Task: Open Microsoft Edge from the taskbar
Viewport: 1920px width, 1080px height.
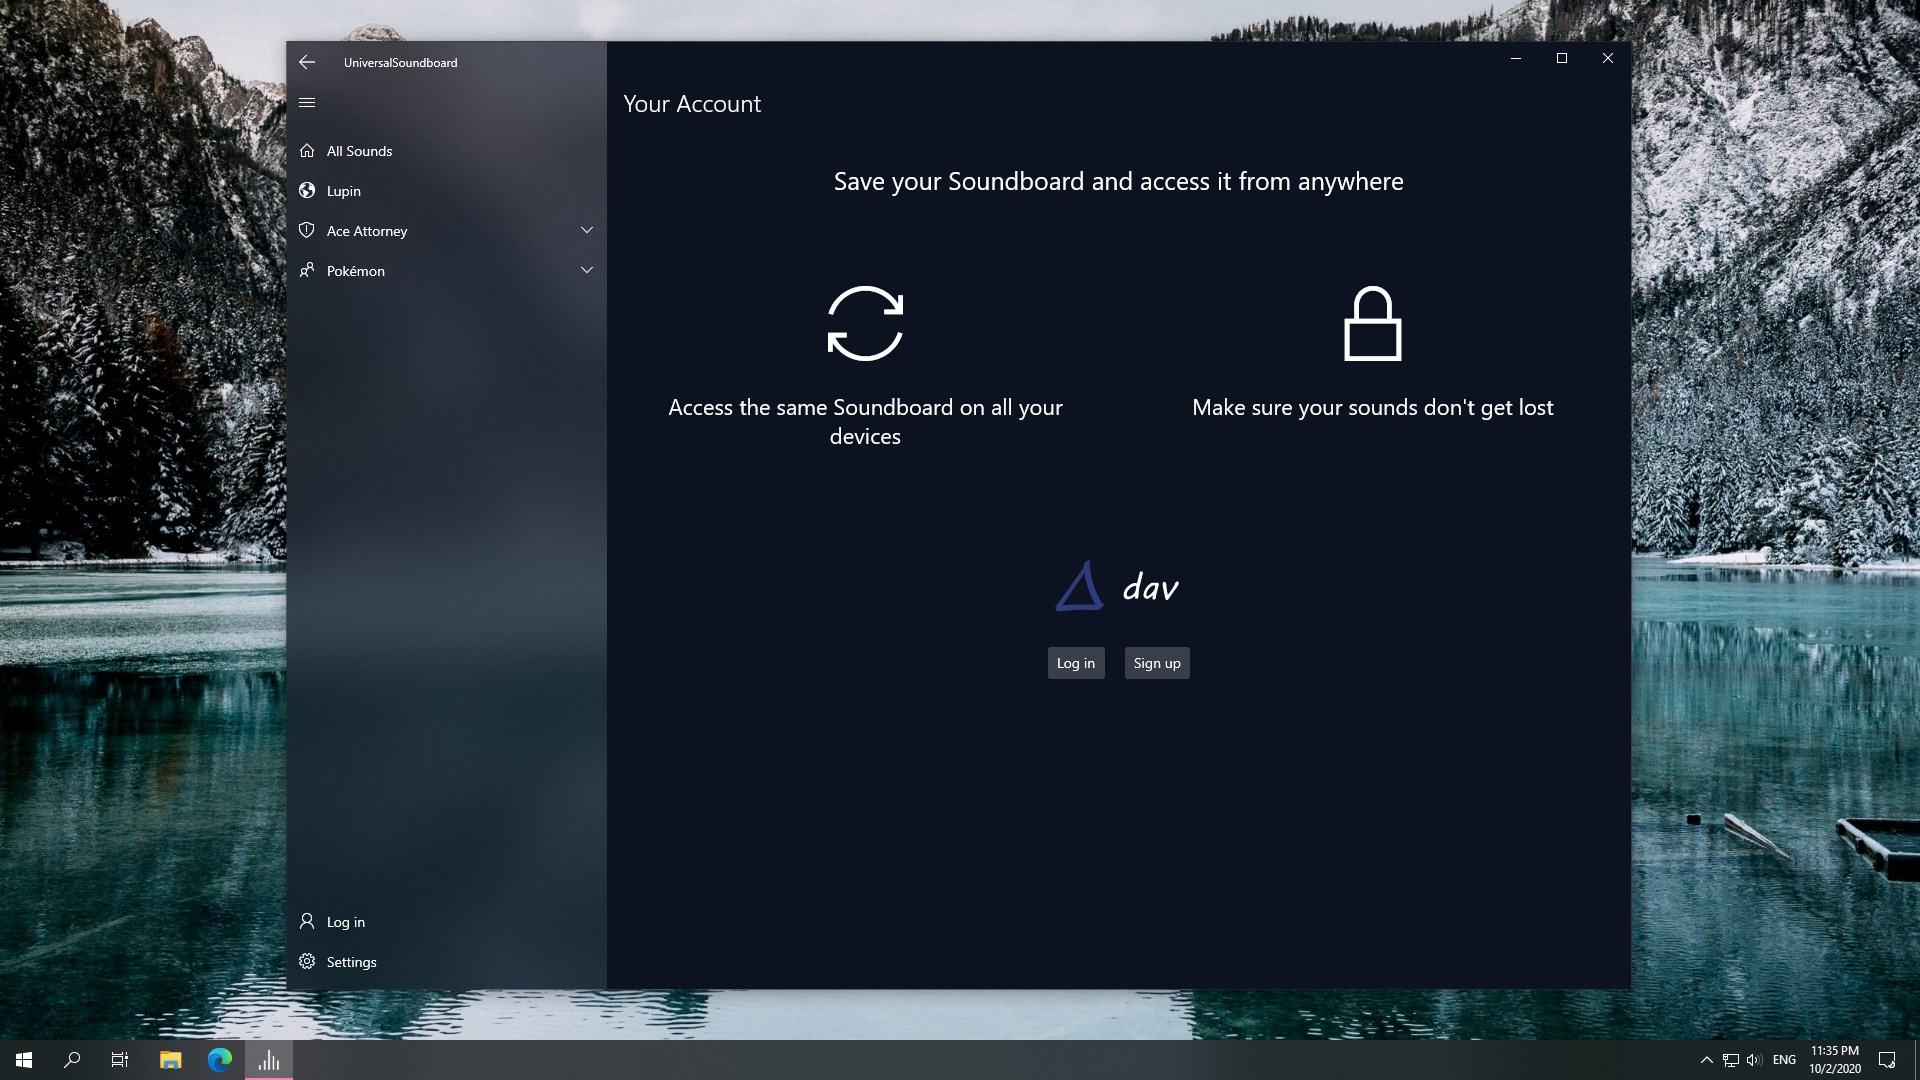Action: click(x=219, y=1060)
